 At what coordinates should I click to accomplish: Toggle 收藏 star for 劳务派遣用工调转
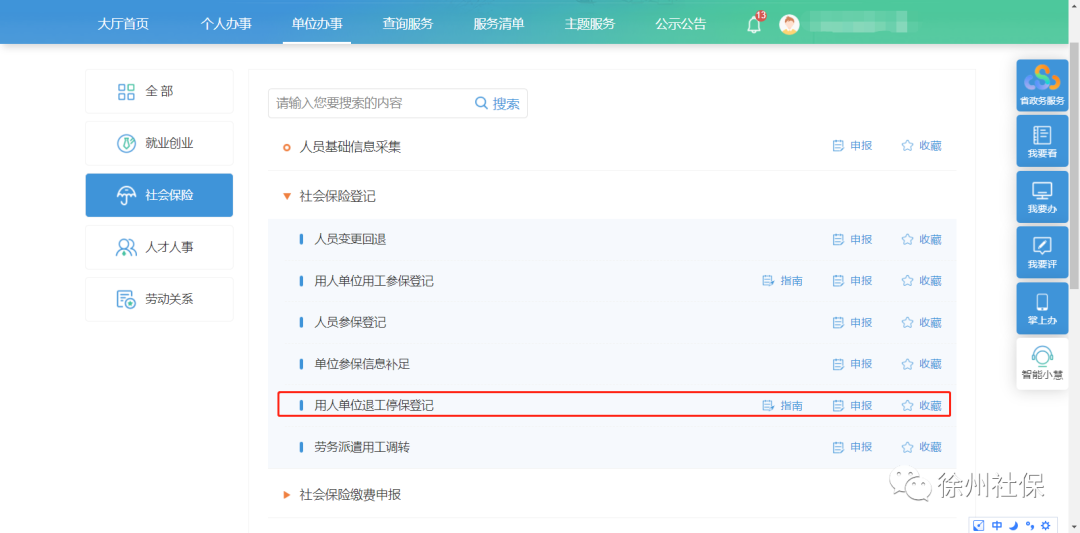coord(921,447)
